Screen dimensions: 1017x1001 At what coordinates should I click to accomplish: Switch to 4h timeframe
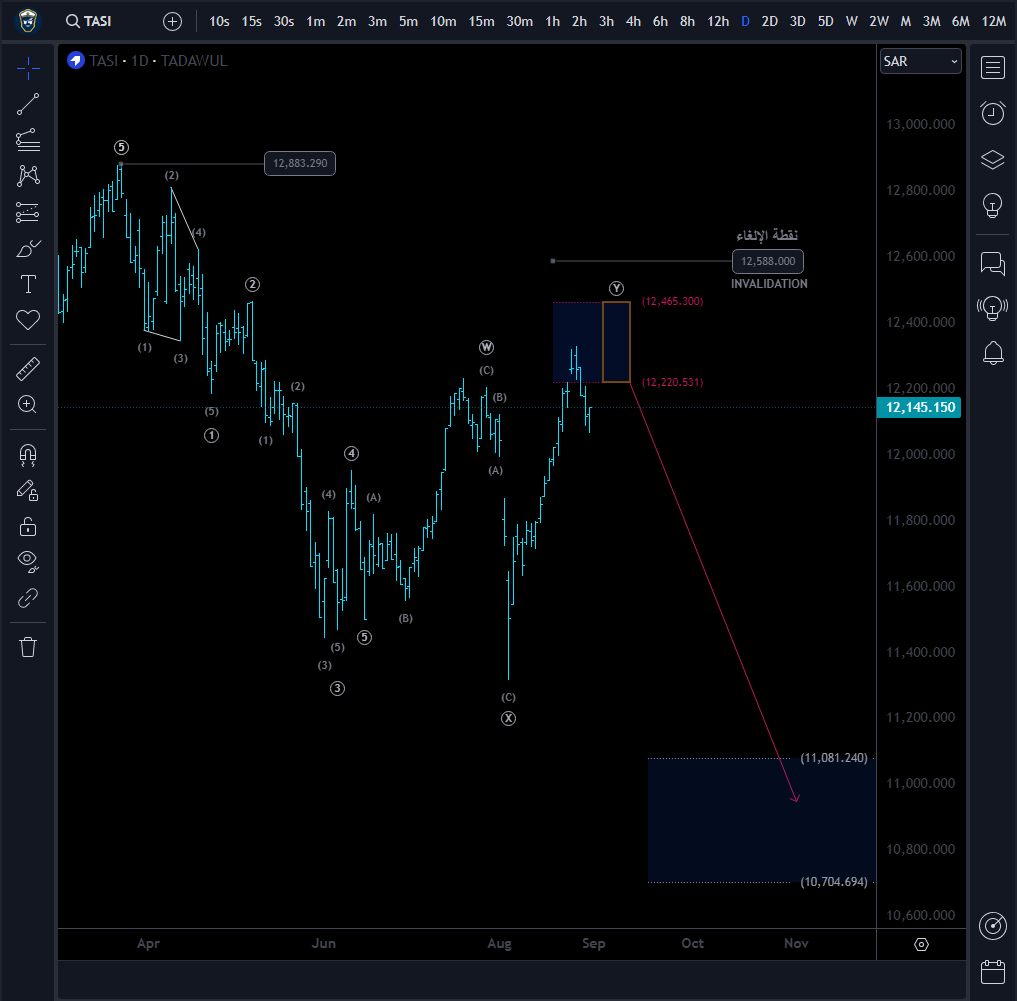(x=633, y=21)
